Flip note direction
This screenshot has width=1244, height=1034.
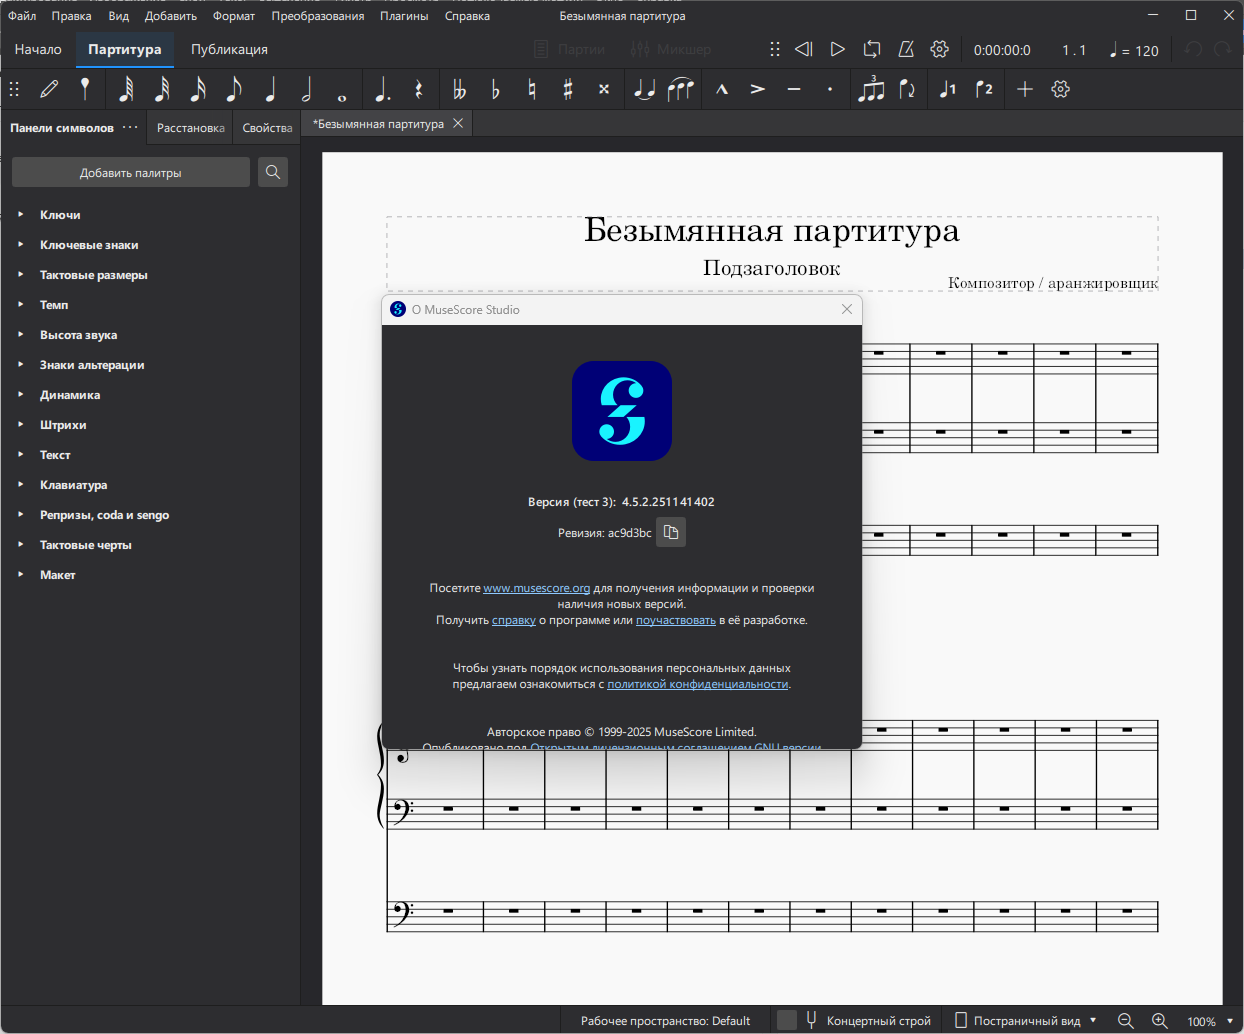(907, 89)
